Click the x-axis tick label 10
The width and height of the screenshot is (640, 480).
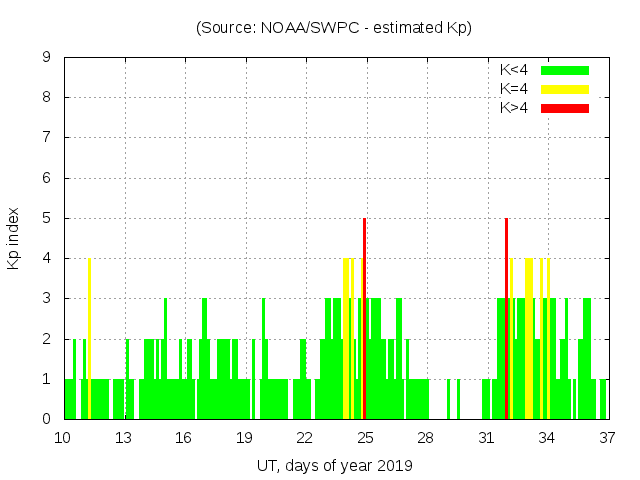(63, 438)
